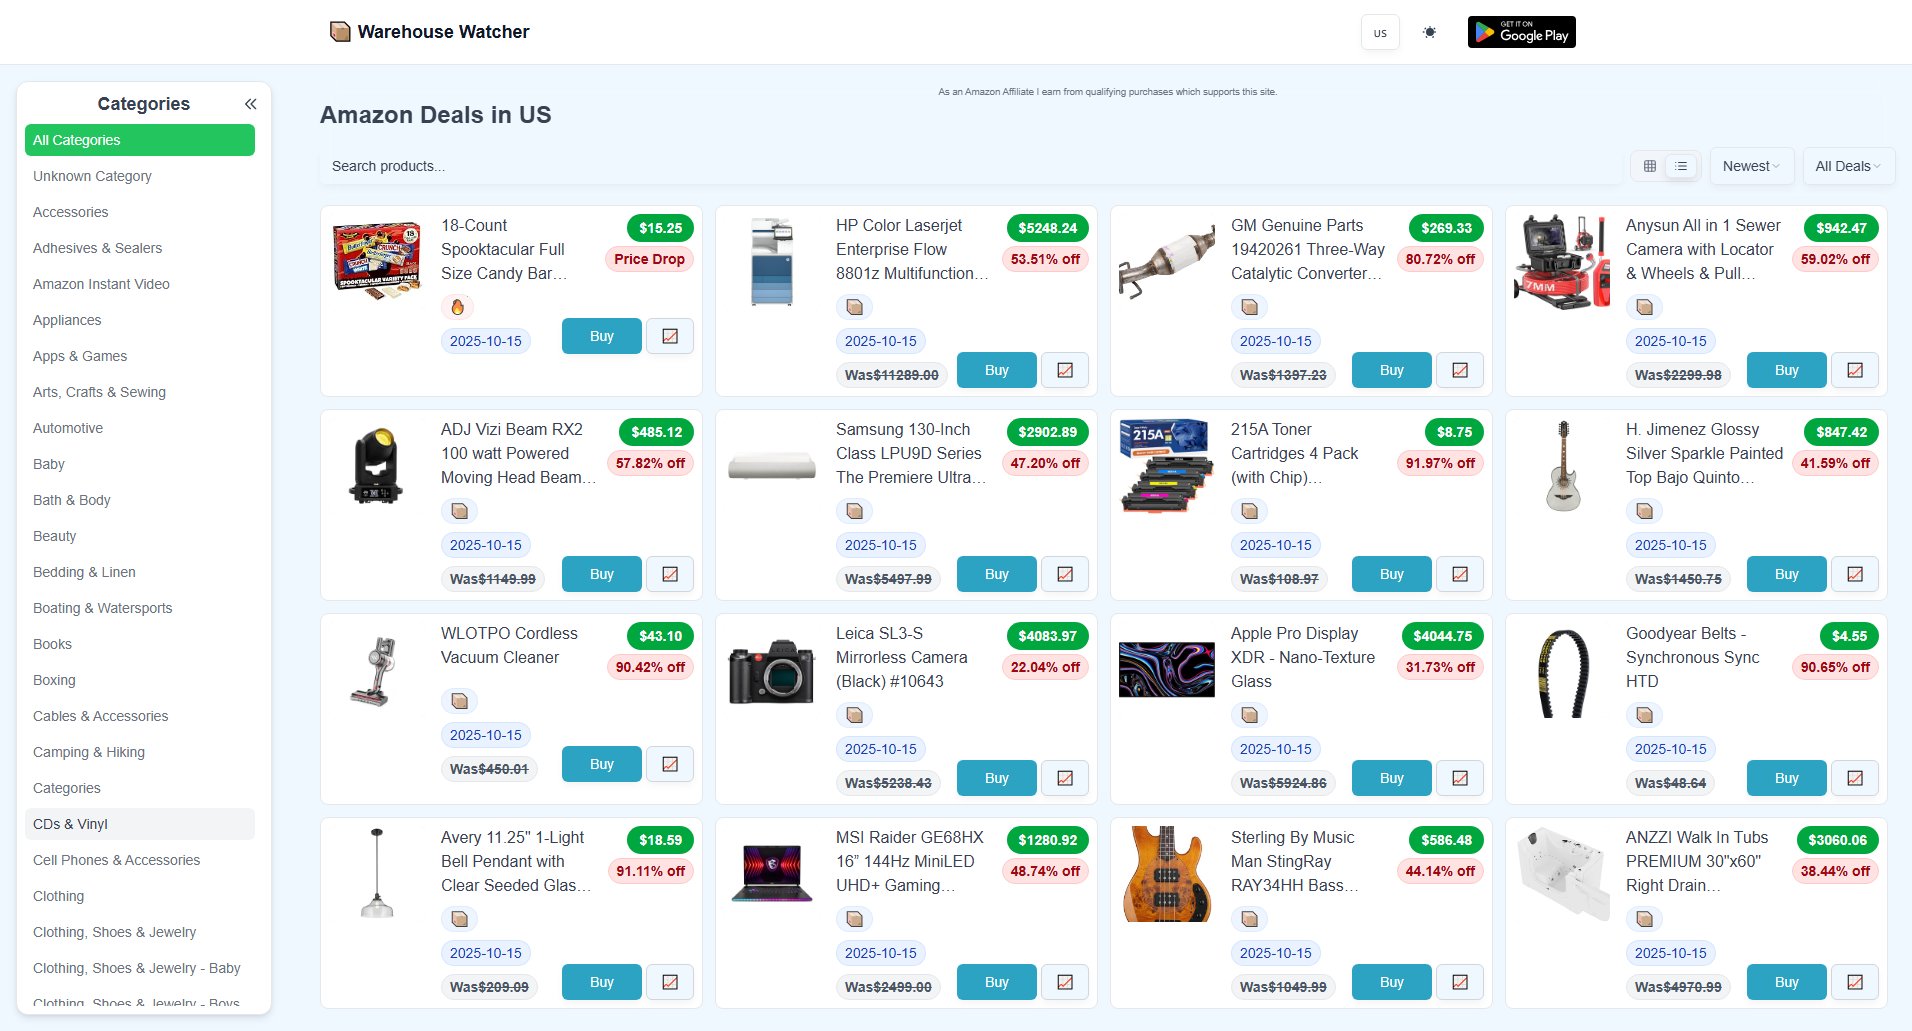This screenshot has width=1912, height=1031.
Task: Click Warehouse Watcher box logo icon
Action: coord(340,32)
